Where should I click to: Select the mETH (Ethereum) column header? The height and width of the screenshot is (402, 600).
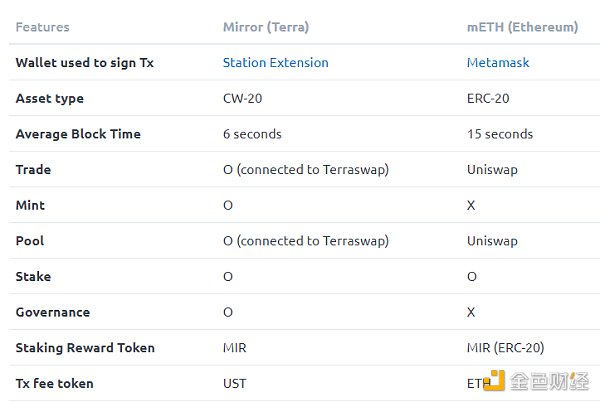(522, 27)
